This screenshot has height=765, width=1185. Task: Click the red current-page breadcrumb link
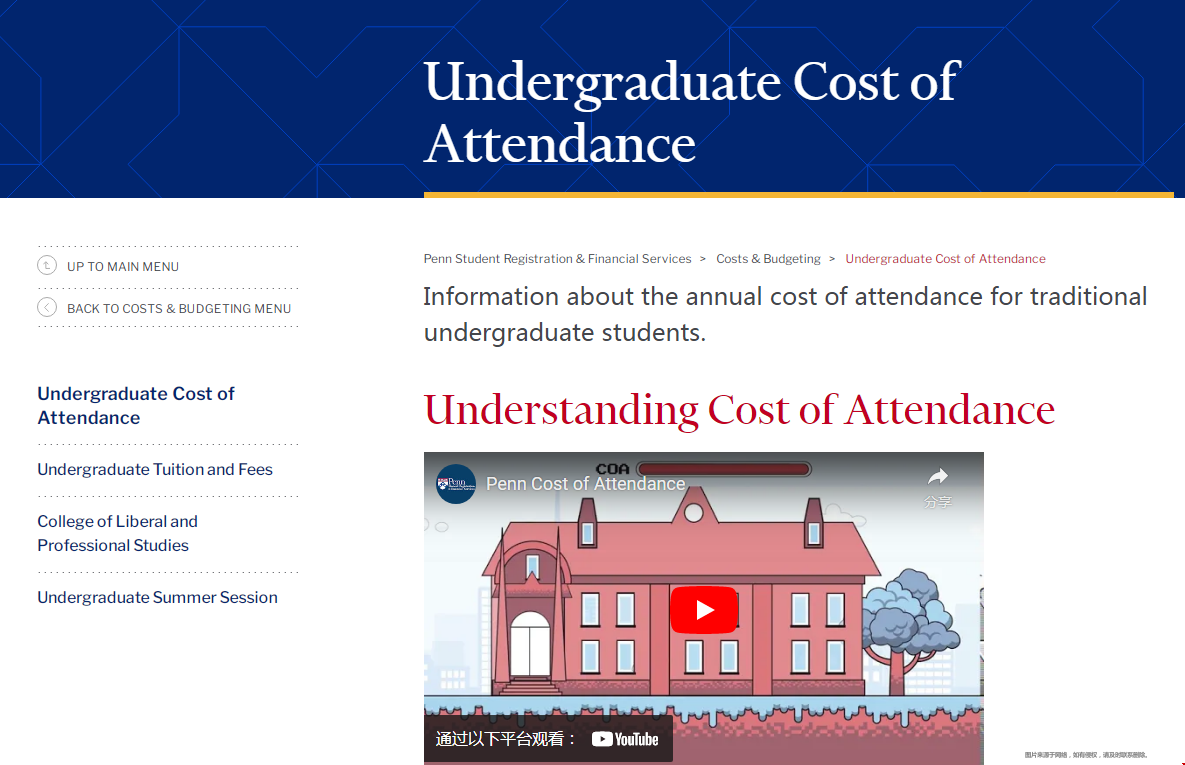click(x=945, y=259)
